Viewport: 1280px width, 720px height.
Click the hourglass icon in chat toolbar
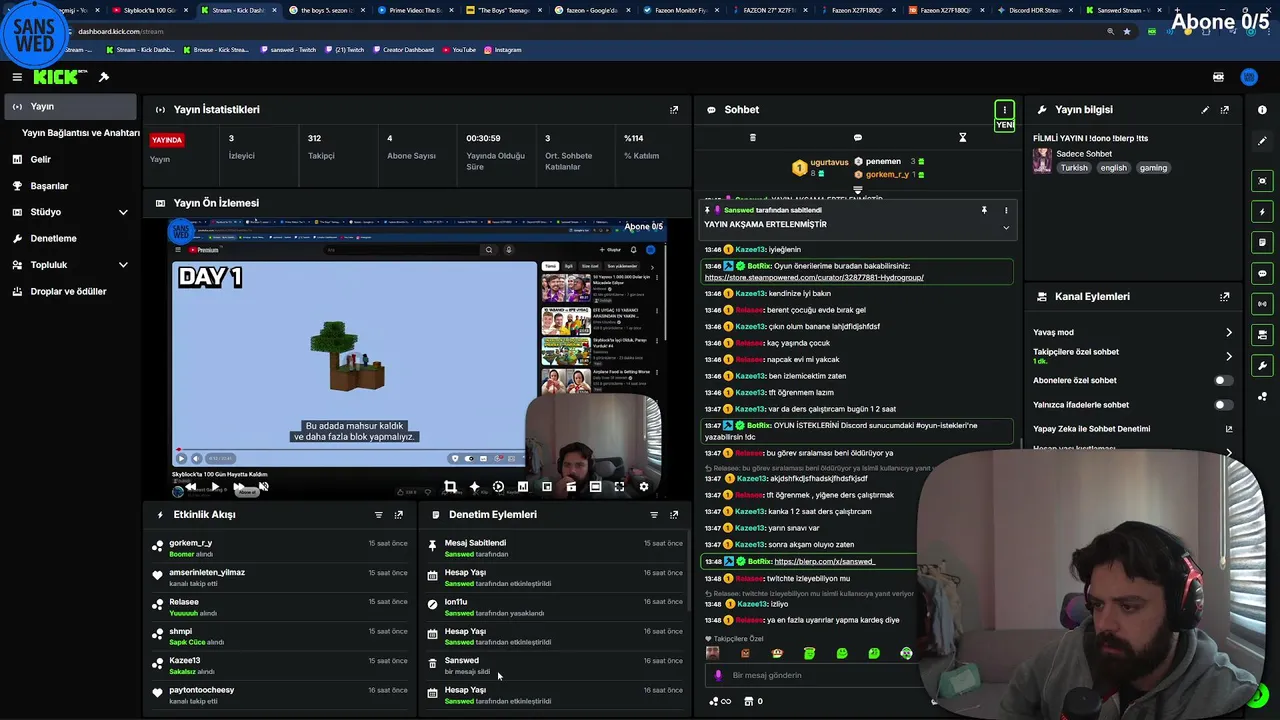[x=963, y=137]
